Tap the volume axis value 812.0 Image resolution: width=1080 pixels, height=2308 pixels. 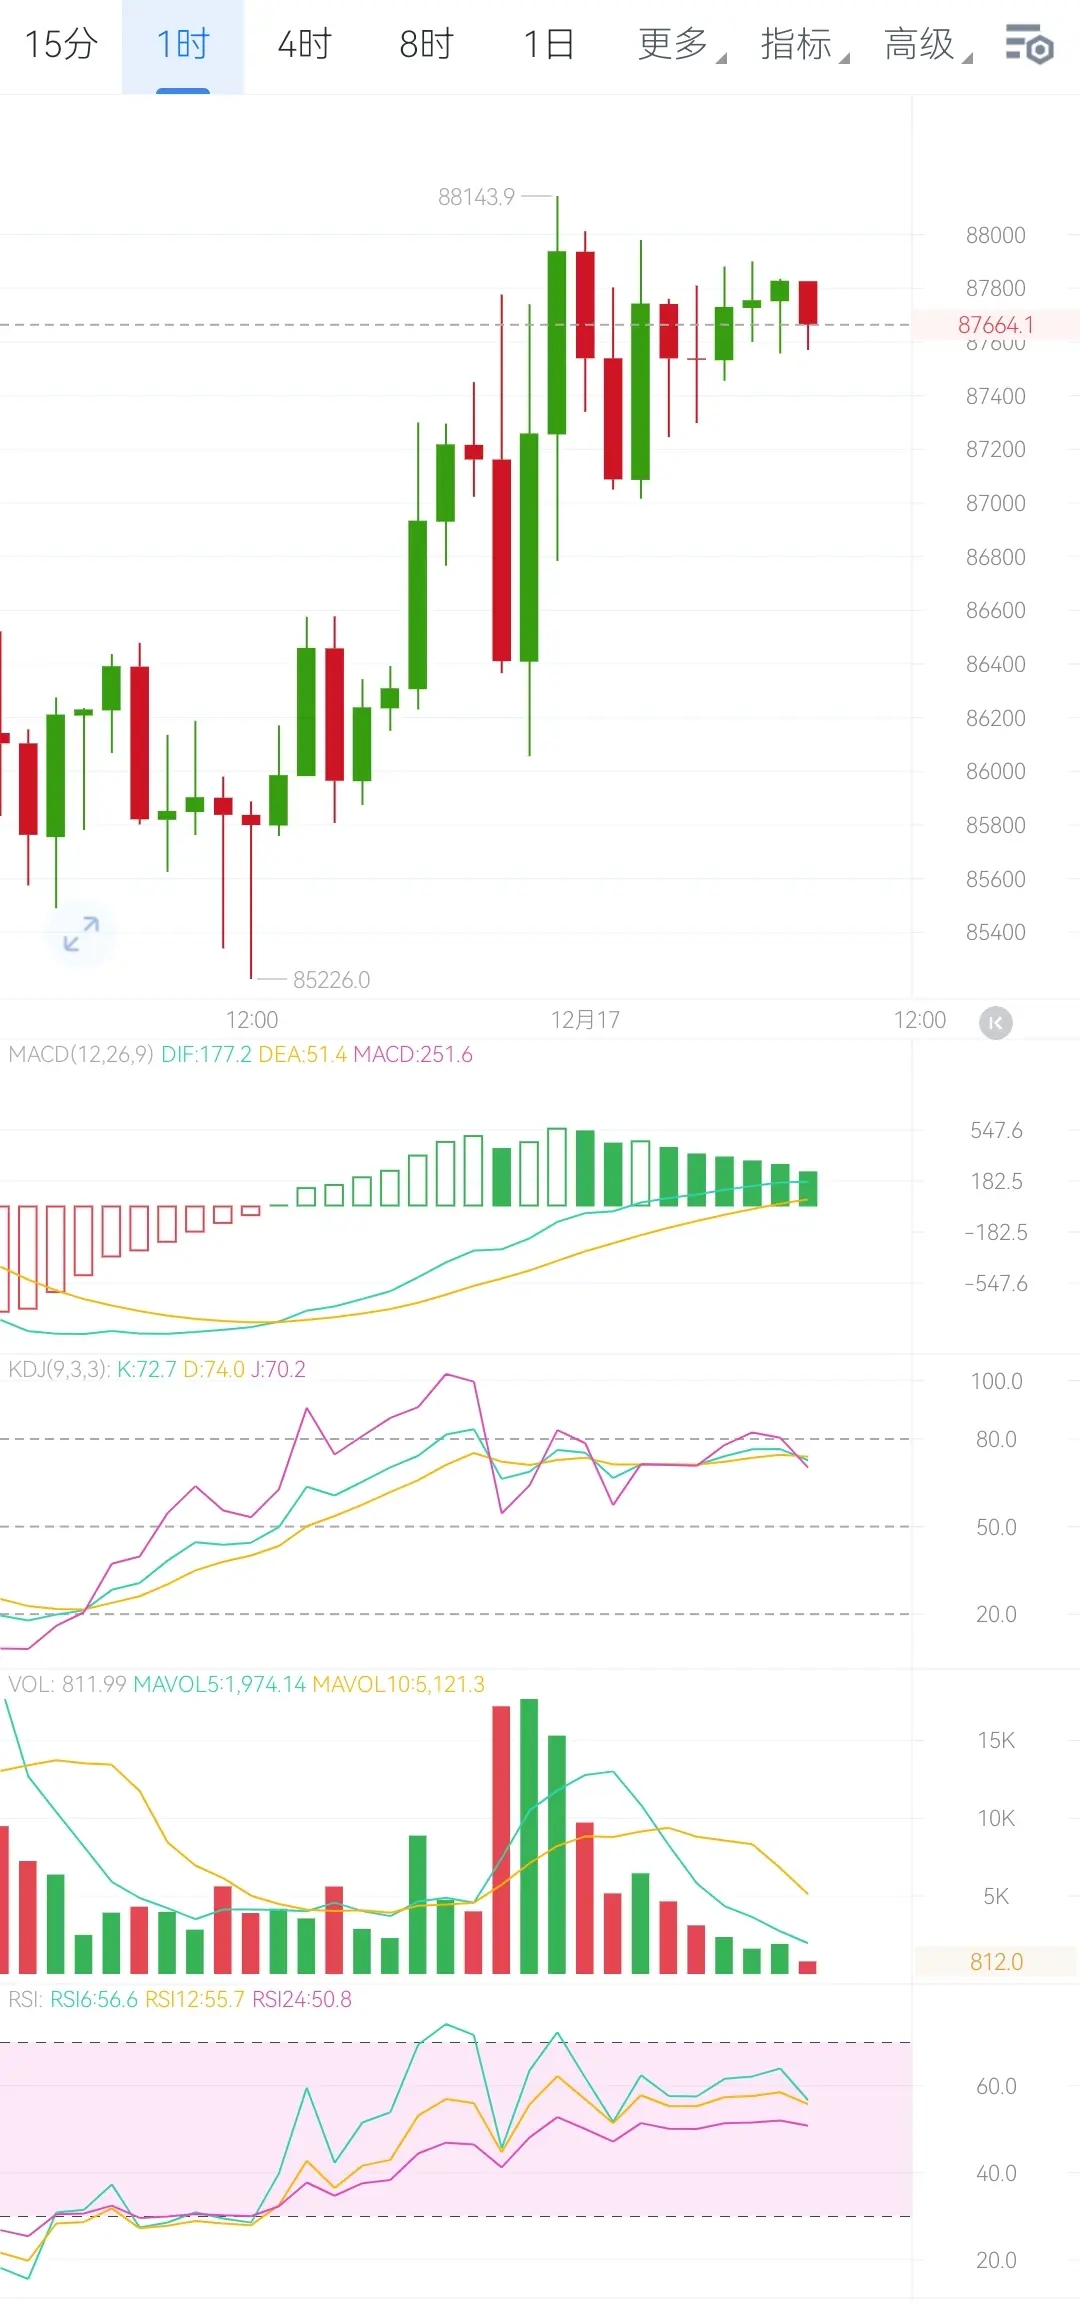[996, 1962]
